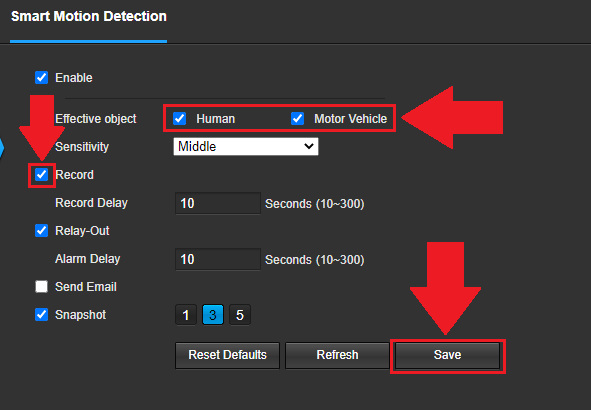Viewport: 591px width, 410px height.
Task: Select snapshot count 5
Action: 240,315
